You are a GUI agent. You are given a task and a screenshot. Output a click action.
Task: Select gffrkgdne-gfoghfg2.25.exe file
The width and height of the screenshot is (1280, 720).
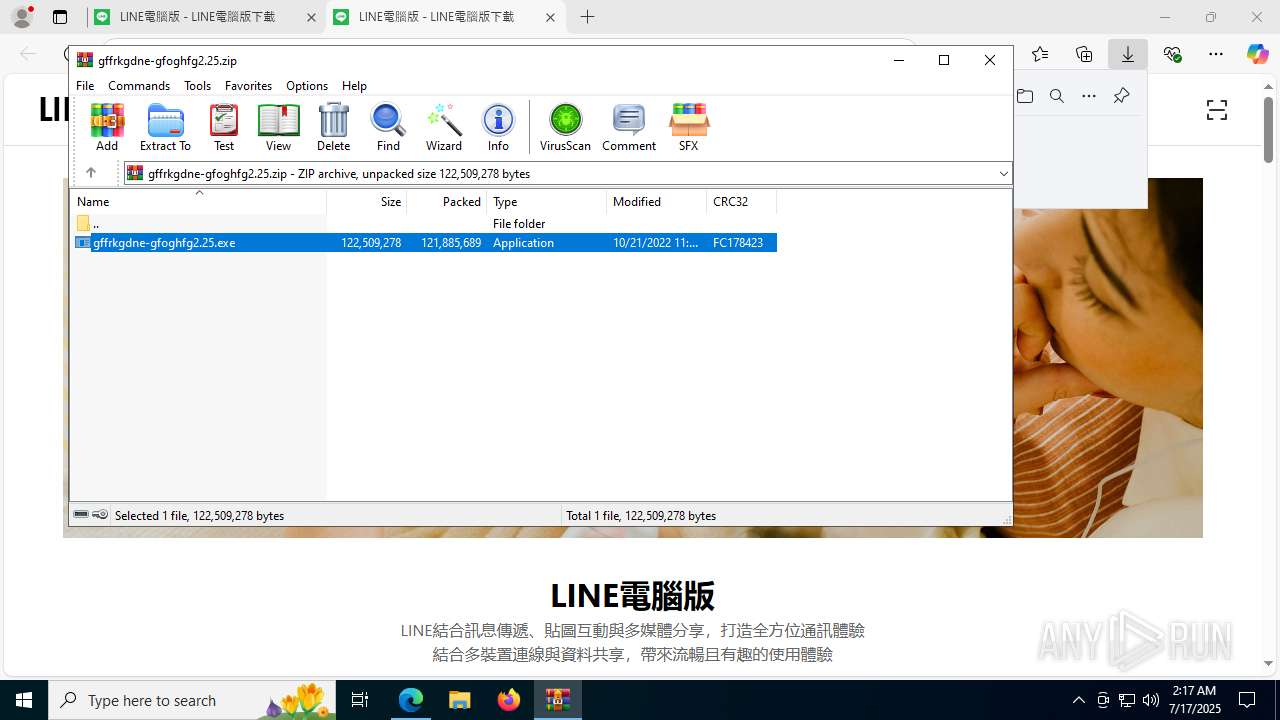click(x=424, y=242)
